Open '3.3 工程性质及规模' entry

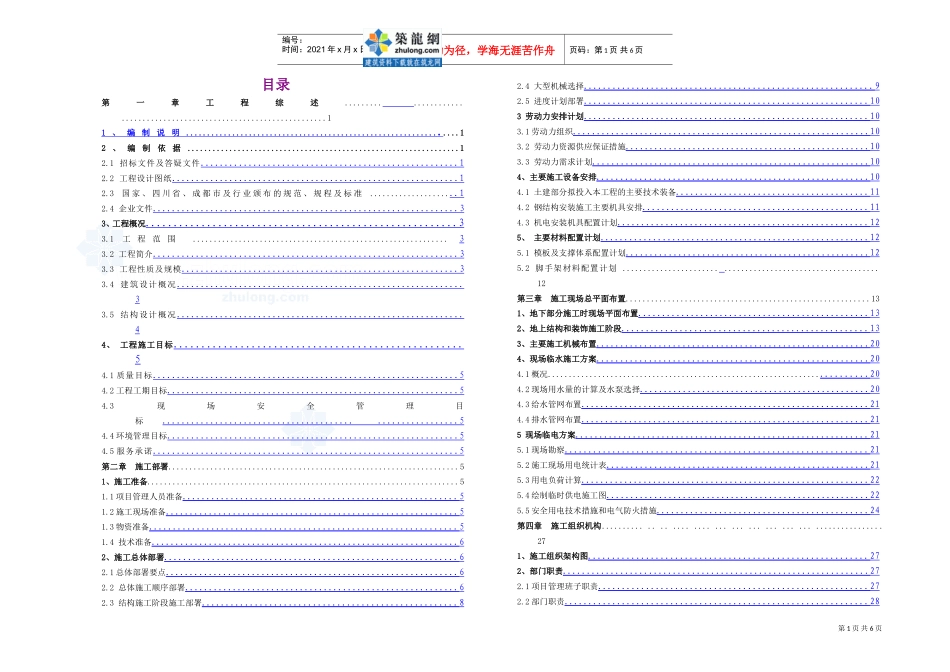pyautogui.click(x=282, y=269)
